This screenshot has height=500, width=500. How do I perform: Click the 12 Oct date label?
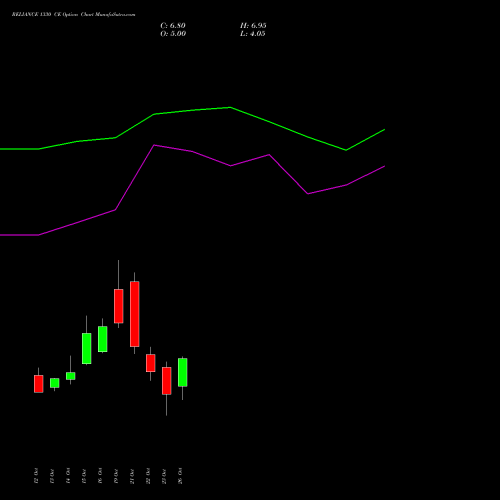(x=36, y=476)
